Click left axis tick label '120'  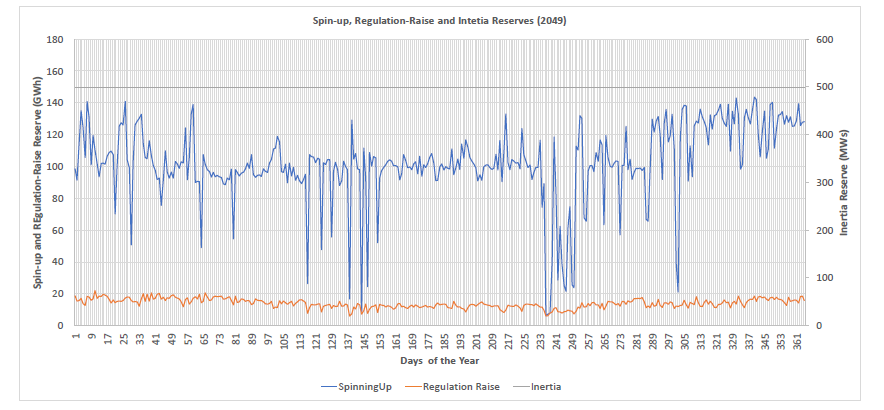click(56, 135)
